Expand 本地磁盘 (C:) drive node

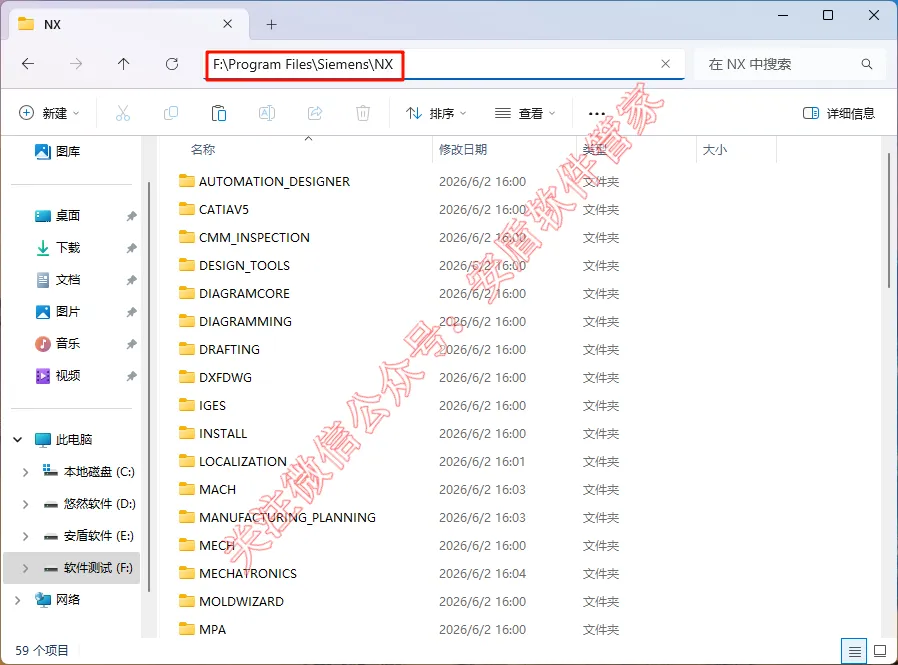point(25,472)
